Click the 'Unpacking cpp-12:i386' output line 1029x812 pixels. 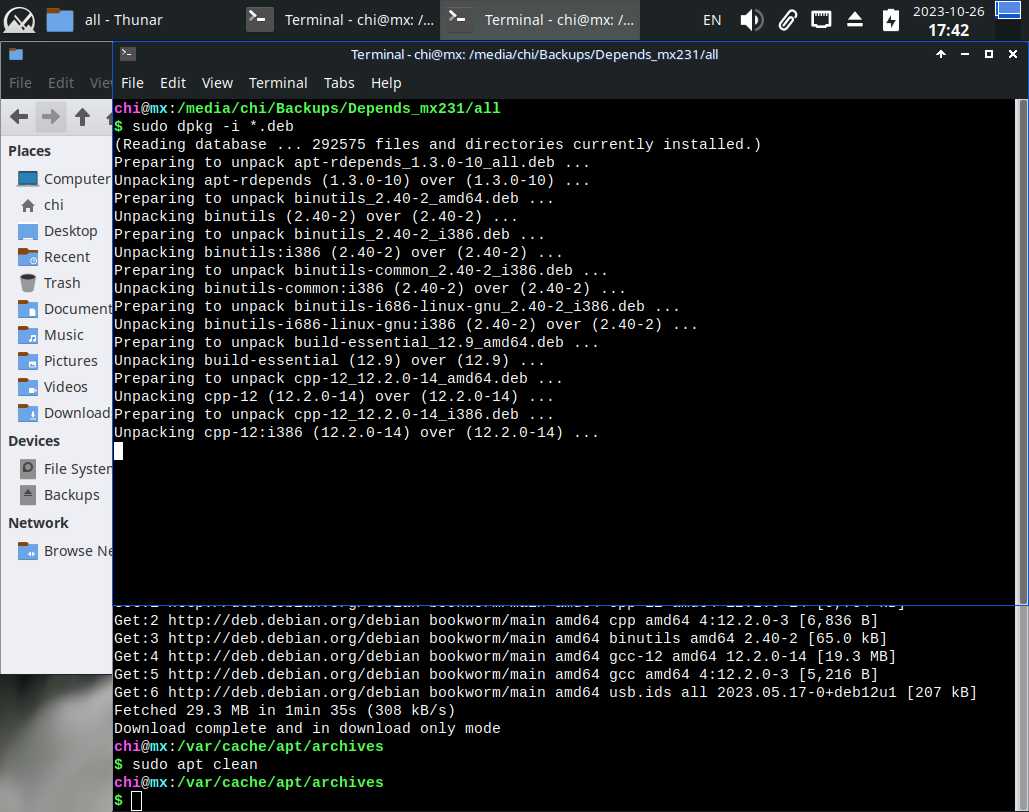pyautogui.click(x=356, y=433)
